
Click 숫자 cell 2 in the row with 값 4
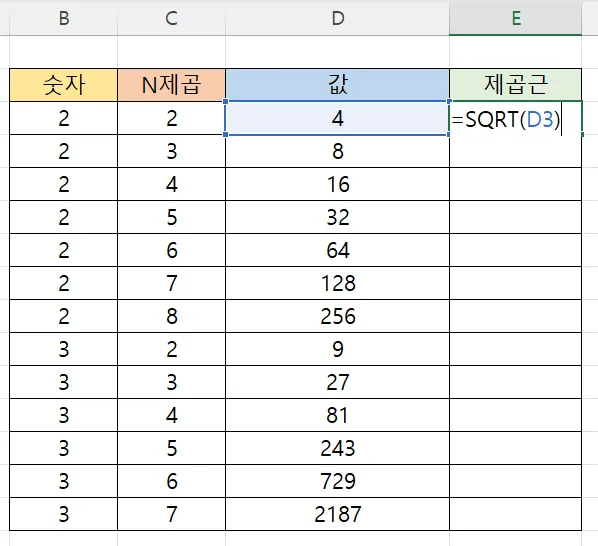tap(63, 118)
